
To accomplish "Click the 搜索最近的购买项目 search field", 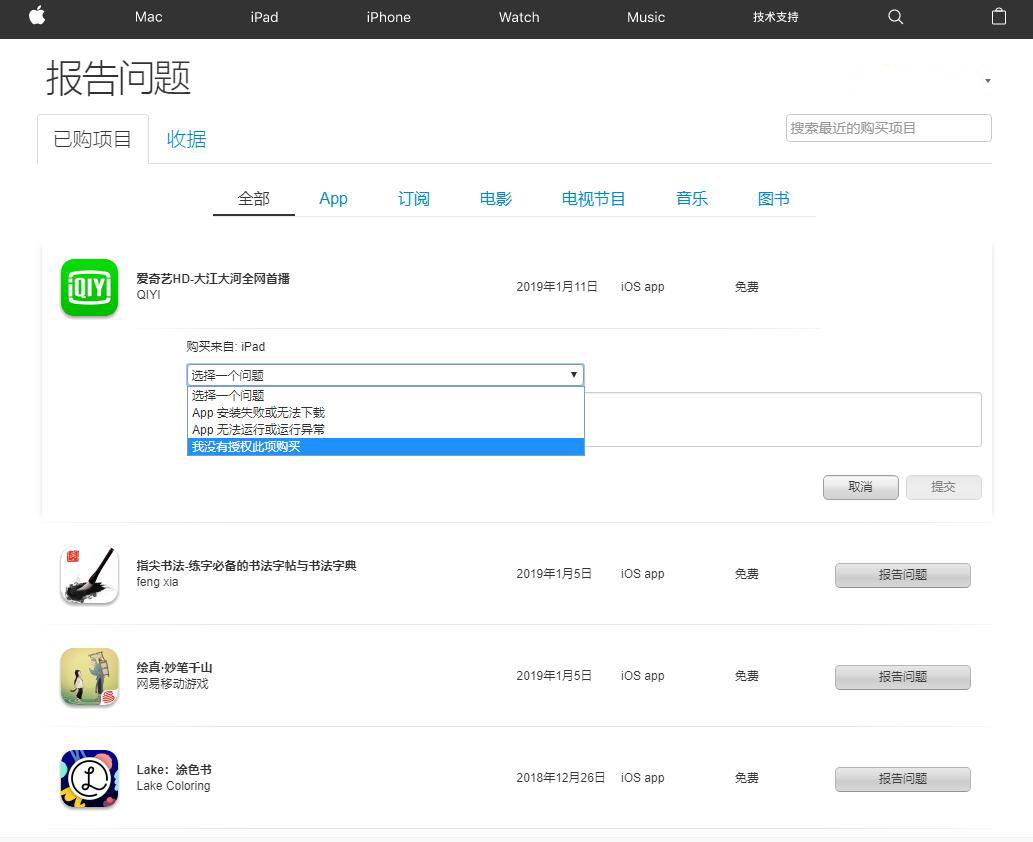I will click(888, 128).
